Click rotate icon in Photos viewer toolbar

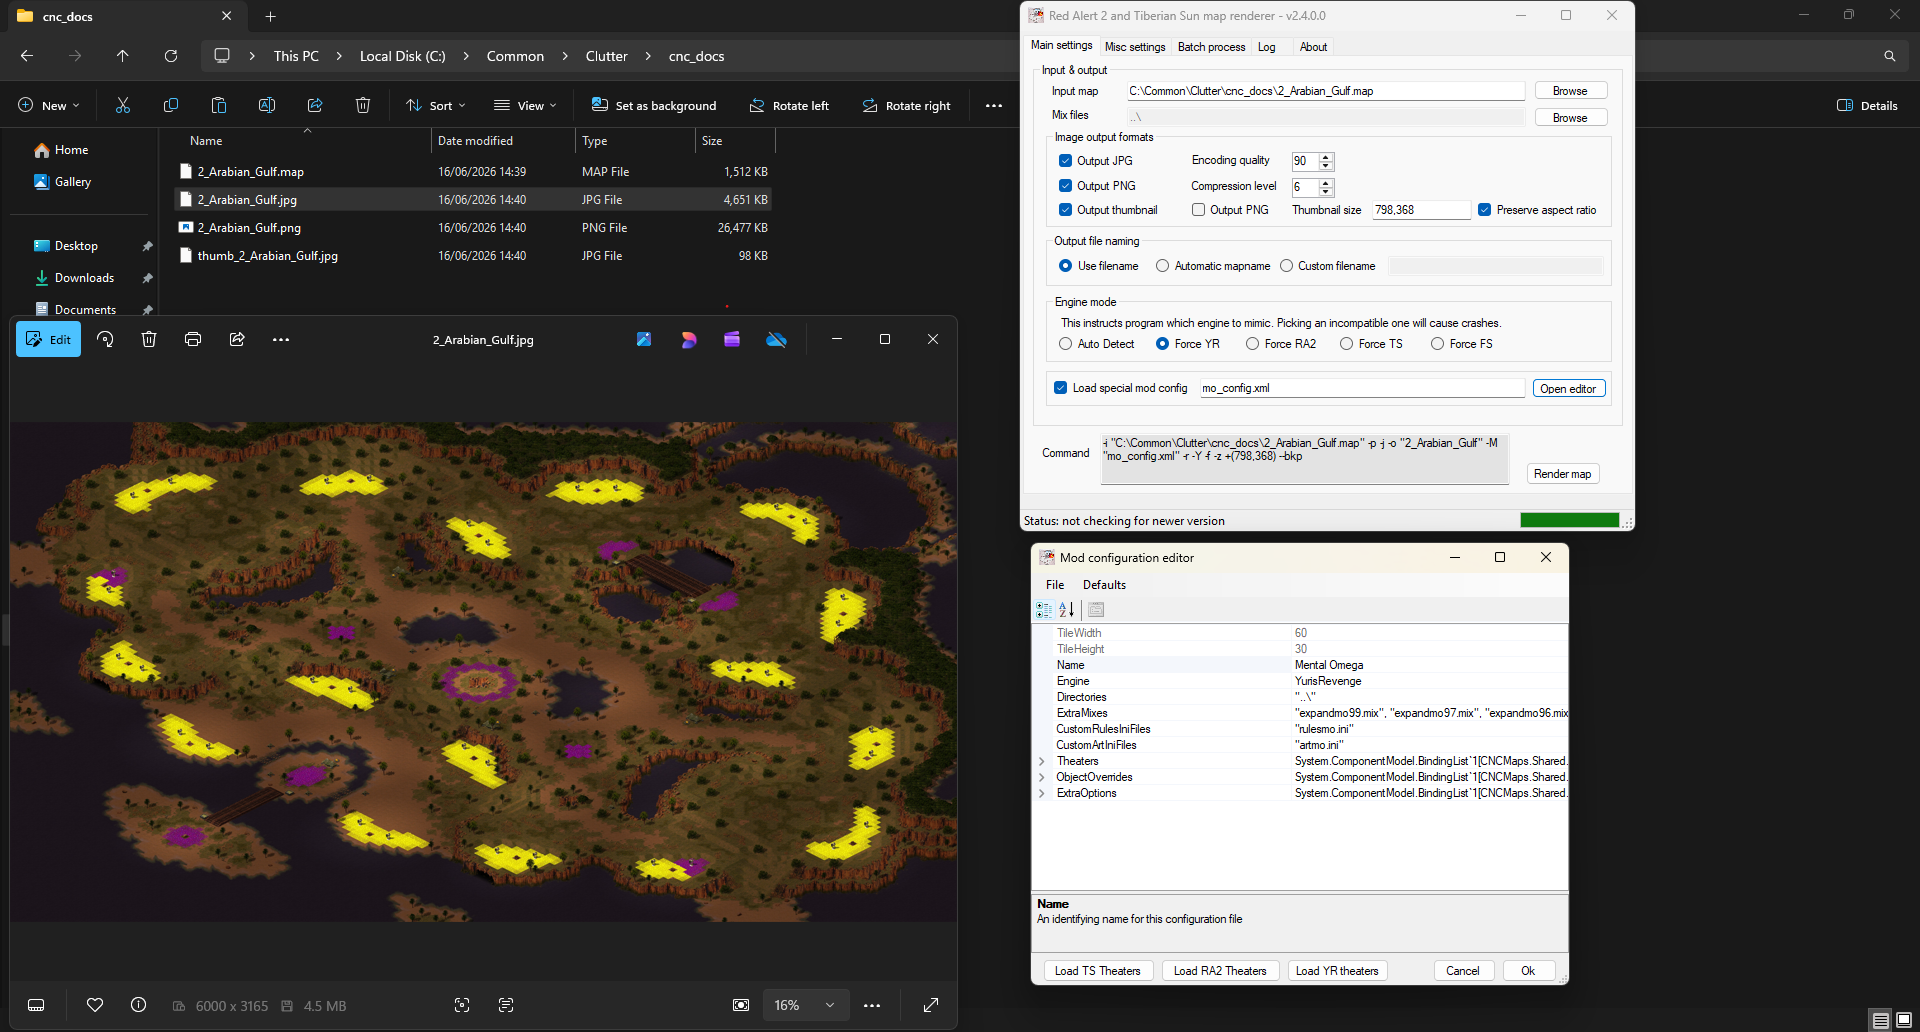coord(105,339)
